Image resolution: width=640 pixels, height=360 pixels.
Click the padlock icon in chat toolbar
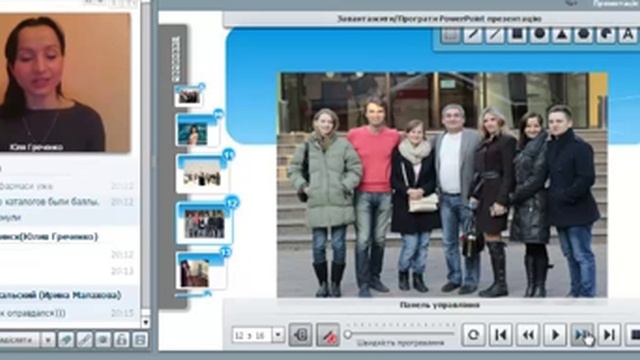[x=121, y=340]
